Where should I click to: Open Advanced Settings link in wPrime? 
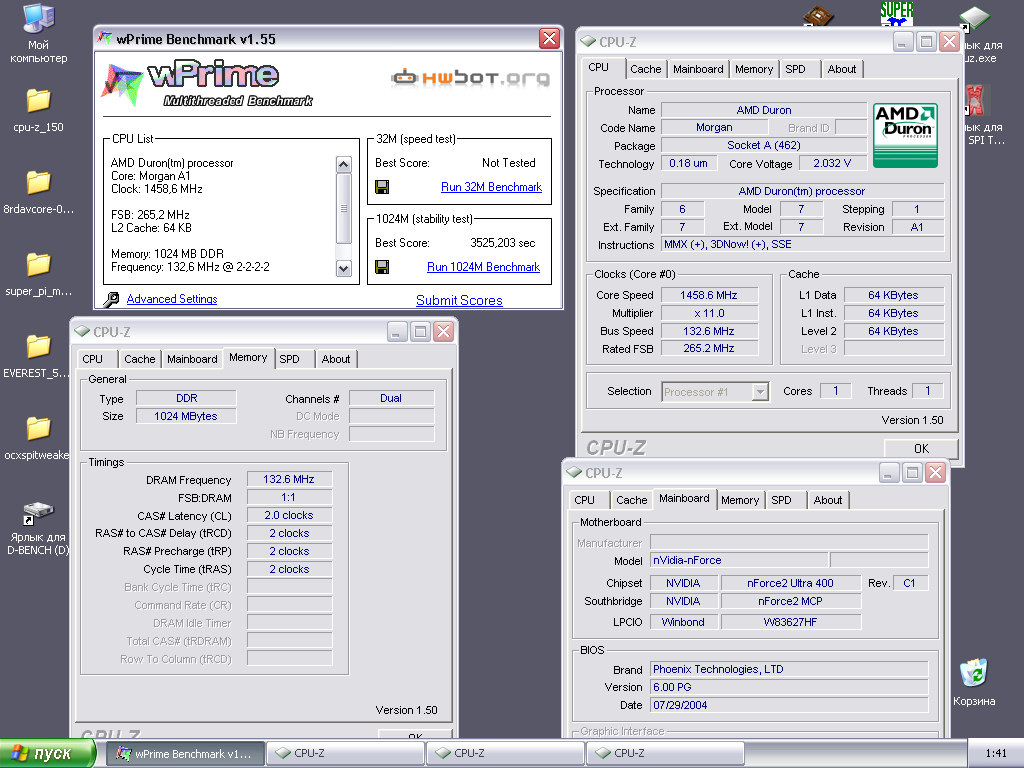(x=172, y=299)
